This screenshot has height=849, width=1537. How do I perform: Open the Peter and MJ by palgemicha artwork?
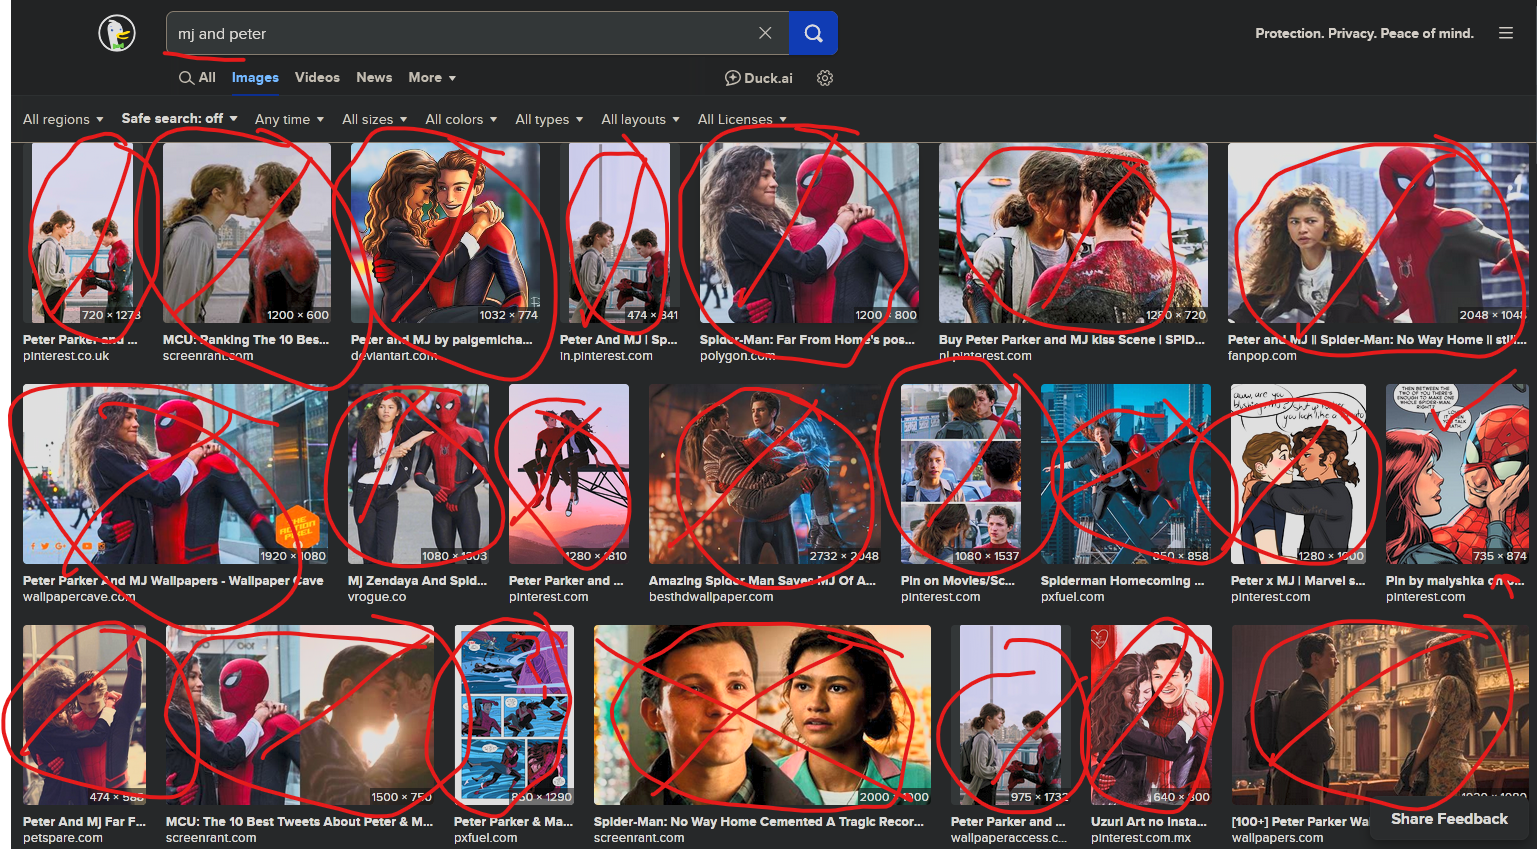point(445,233)
